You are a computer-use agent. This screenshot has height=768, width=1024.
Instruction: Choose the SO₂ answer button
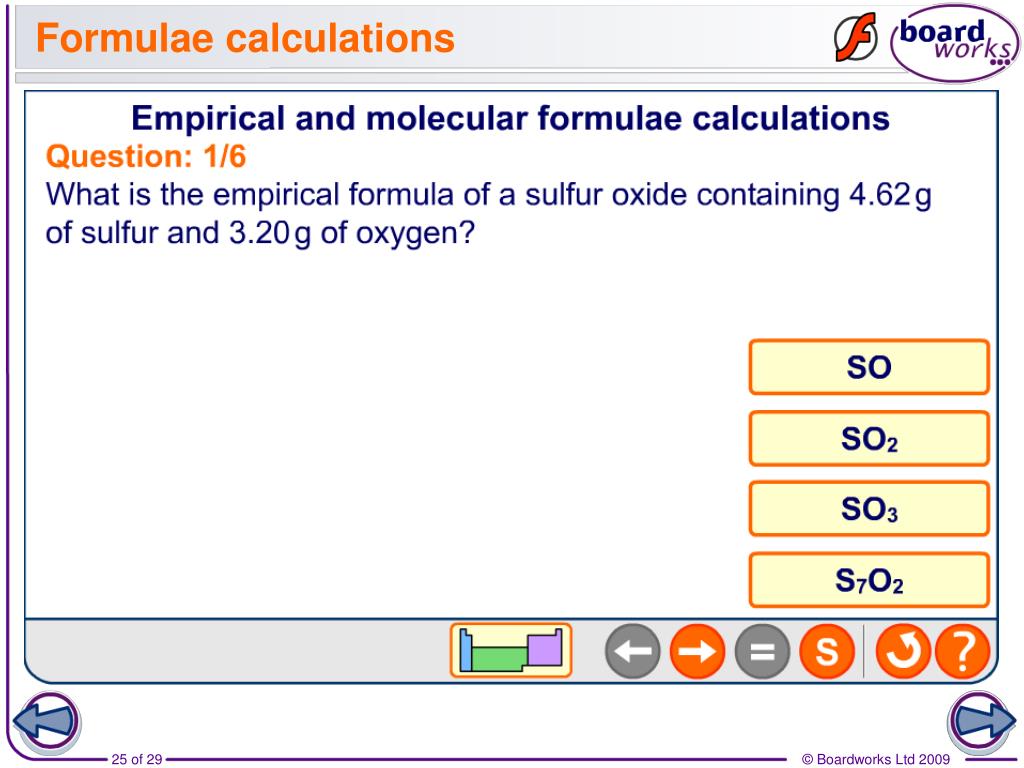[x=869, y=438]
